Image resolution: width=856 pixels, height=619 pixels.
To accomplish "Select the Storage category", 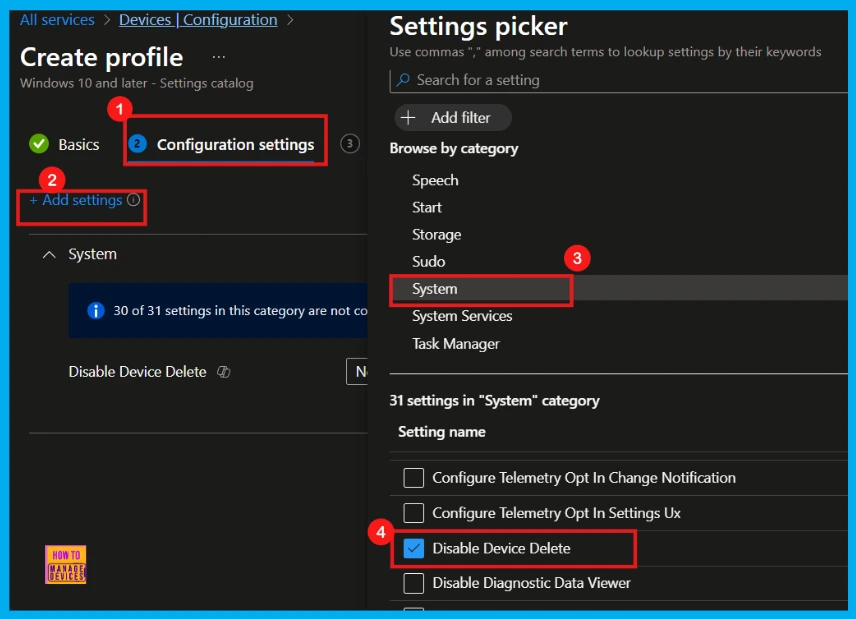I will click(x=437, y=235).
